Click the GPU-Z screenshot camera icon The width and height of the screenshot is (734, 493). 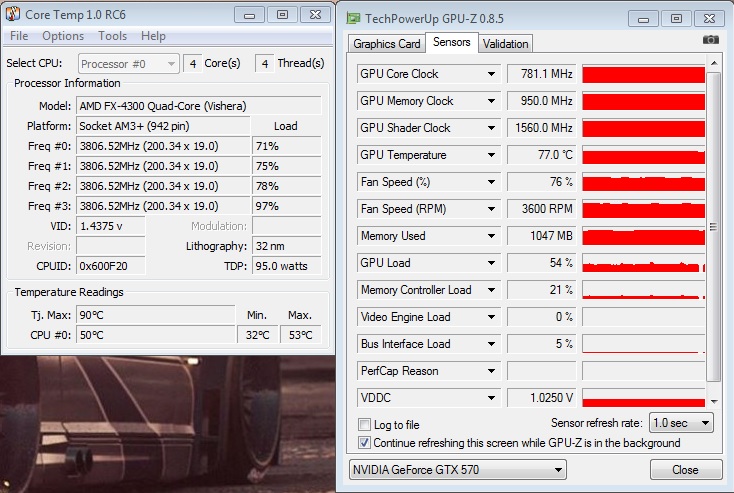click(x=711, y=40)
